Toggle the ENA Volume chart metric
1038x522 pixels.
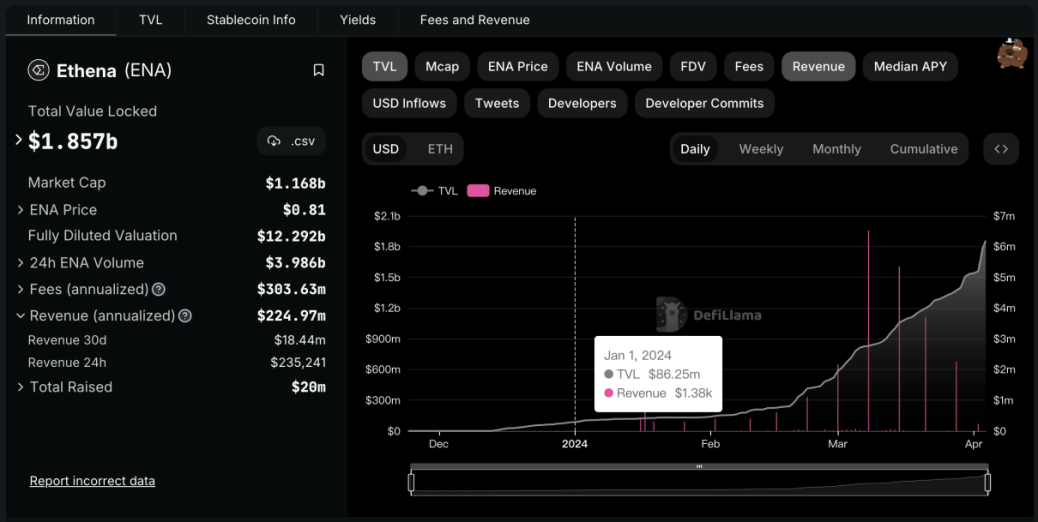coord(614,66)
